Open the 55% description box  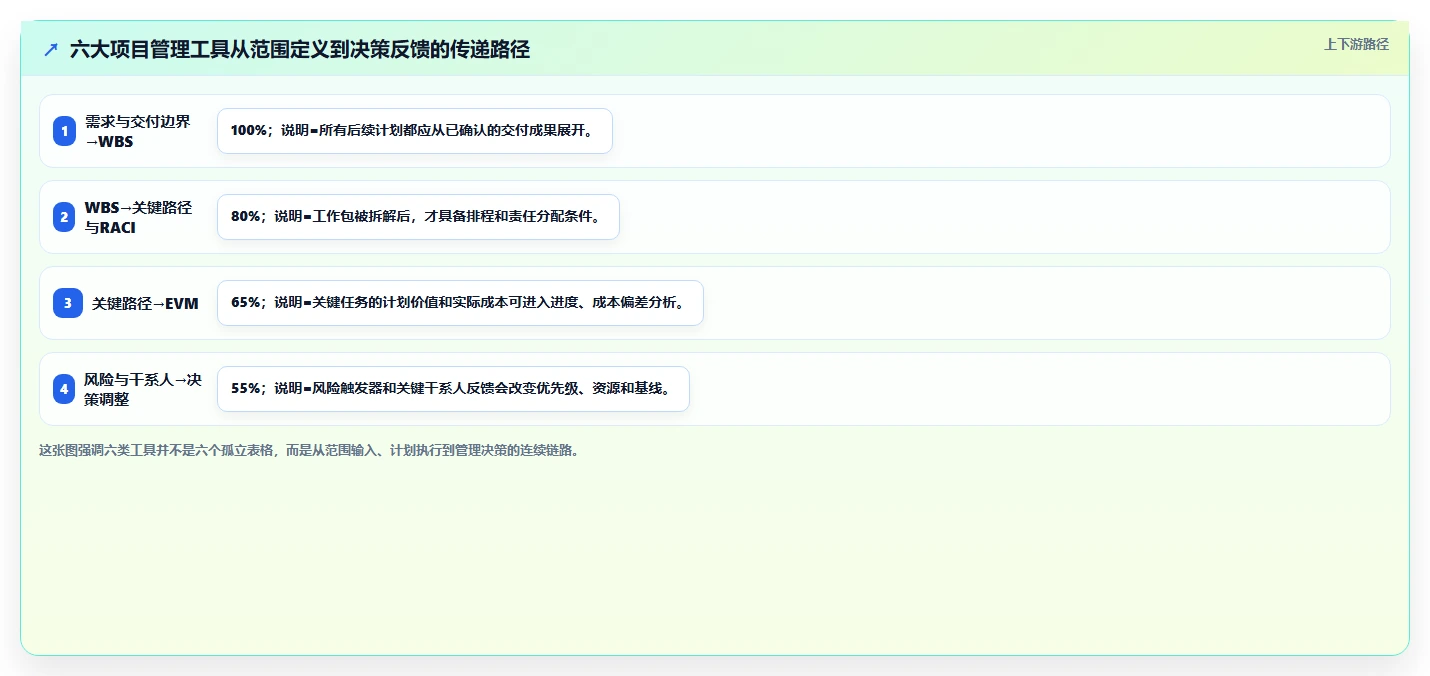coord(453,389)
